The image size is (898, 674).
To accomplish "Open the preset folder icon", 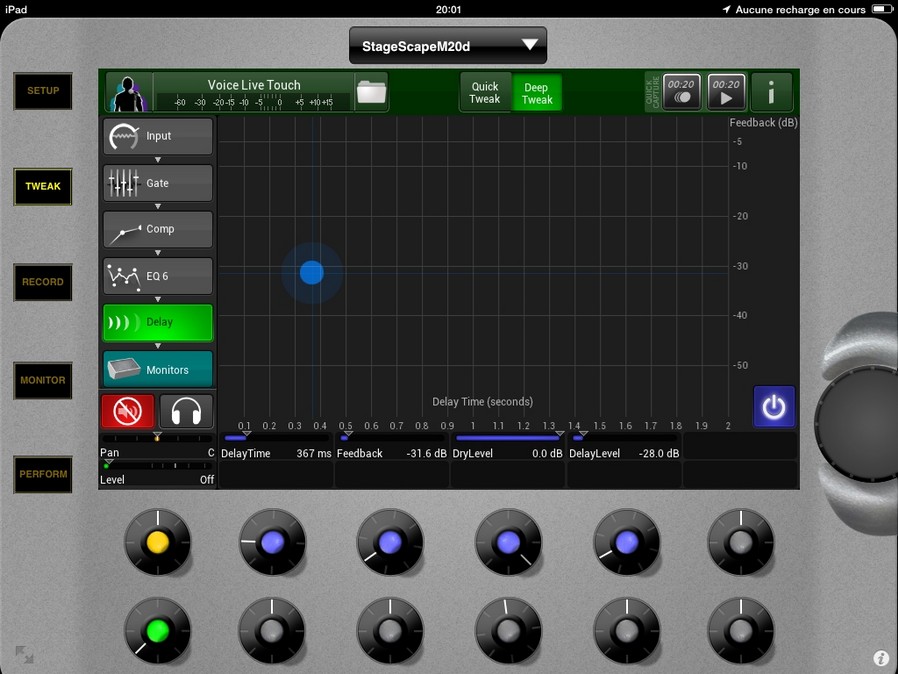I will click(371, 92).
